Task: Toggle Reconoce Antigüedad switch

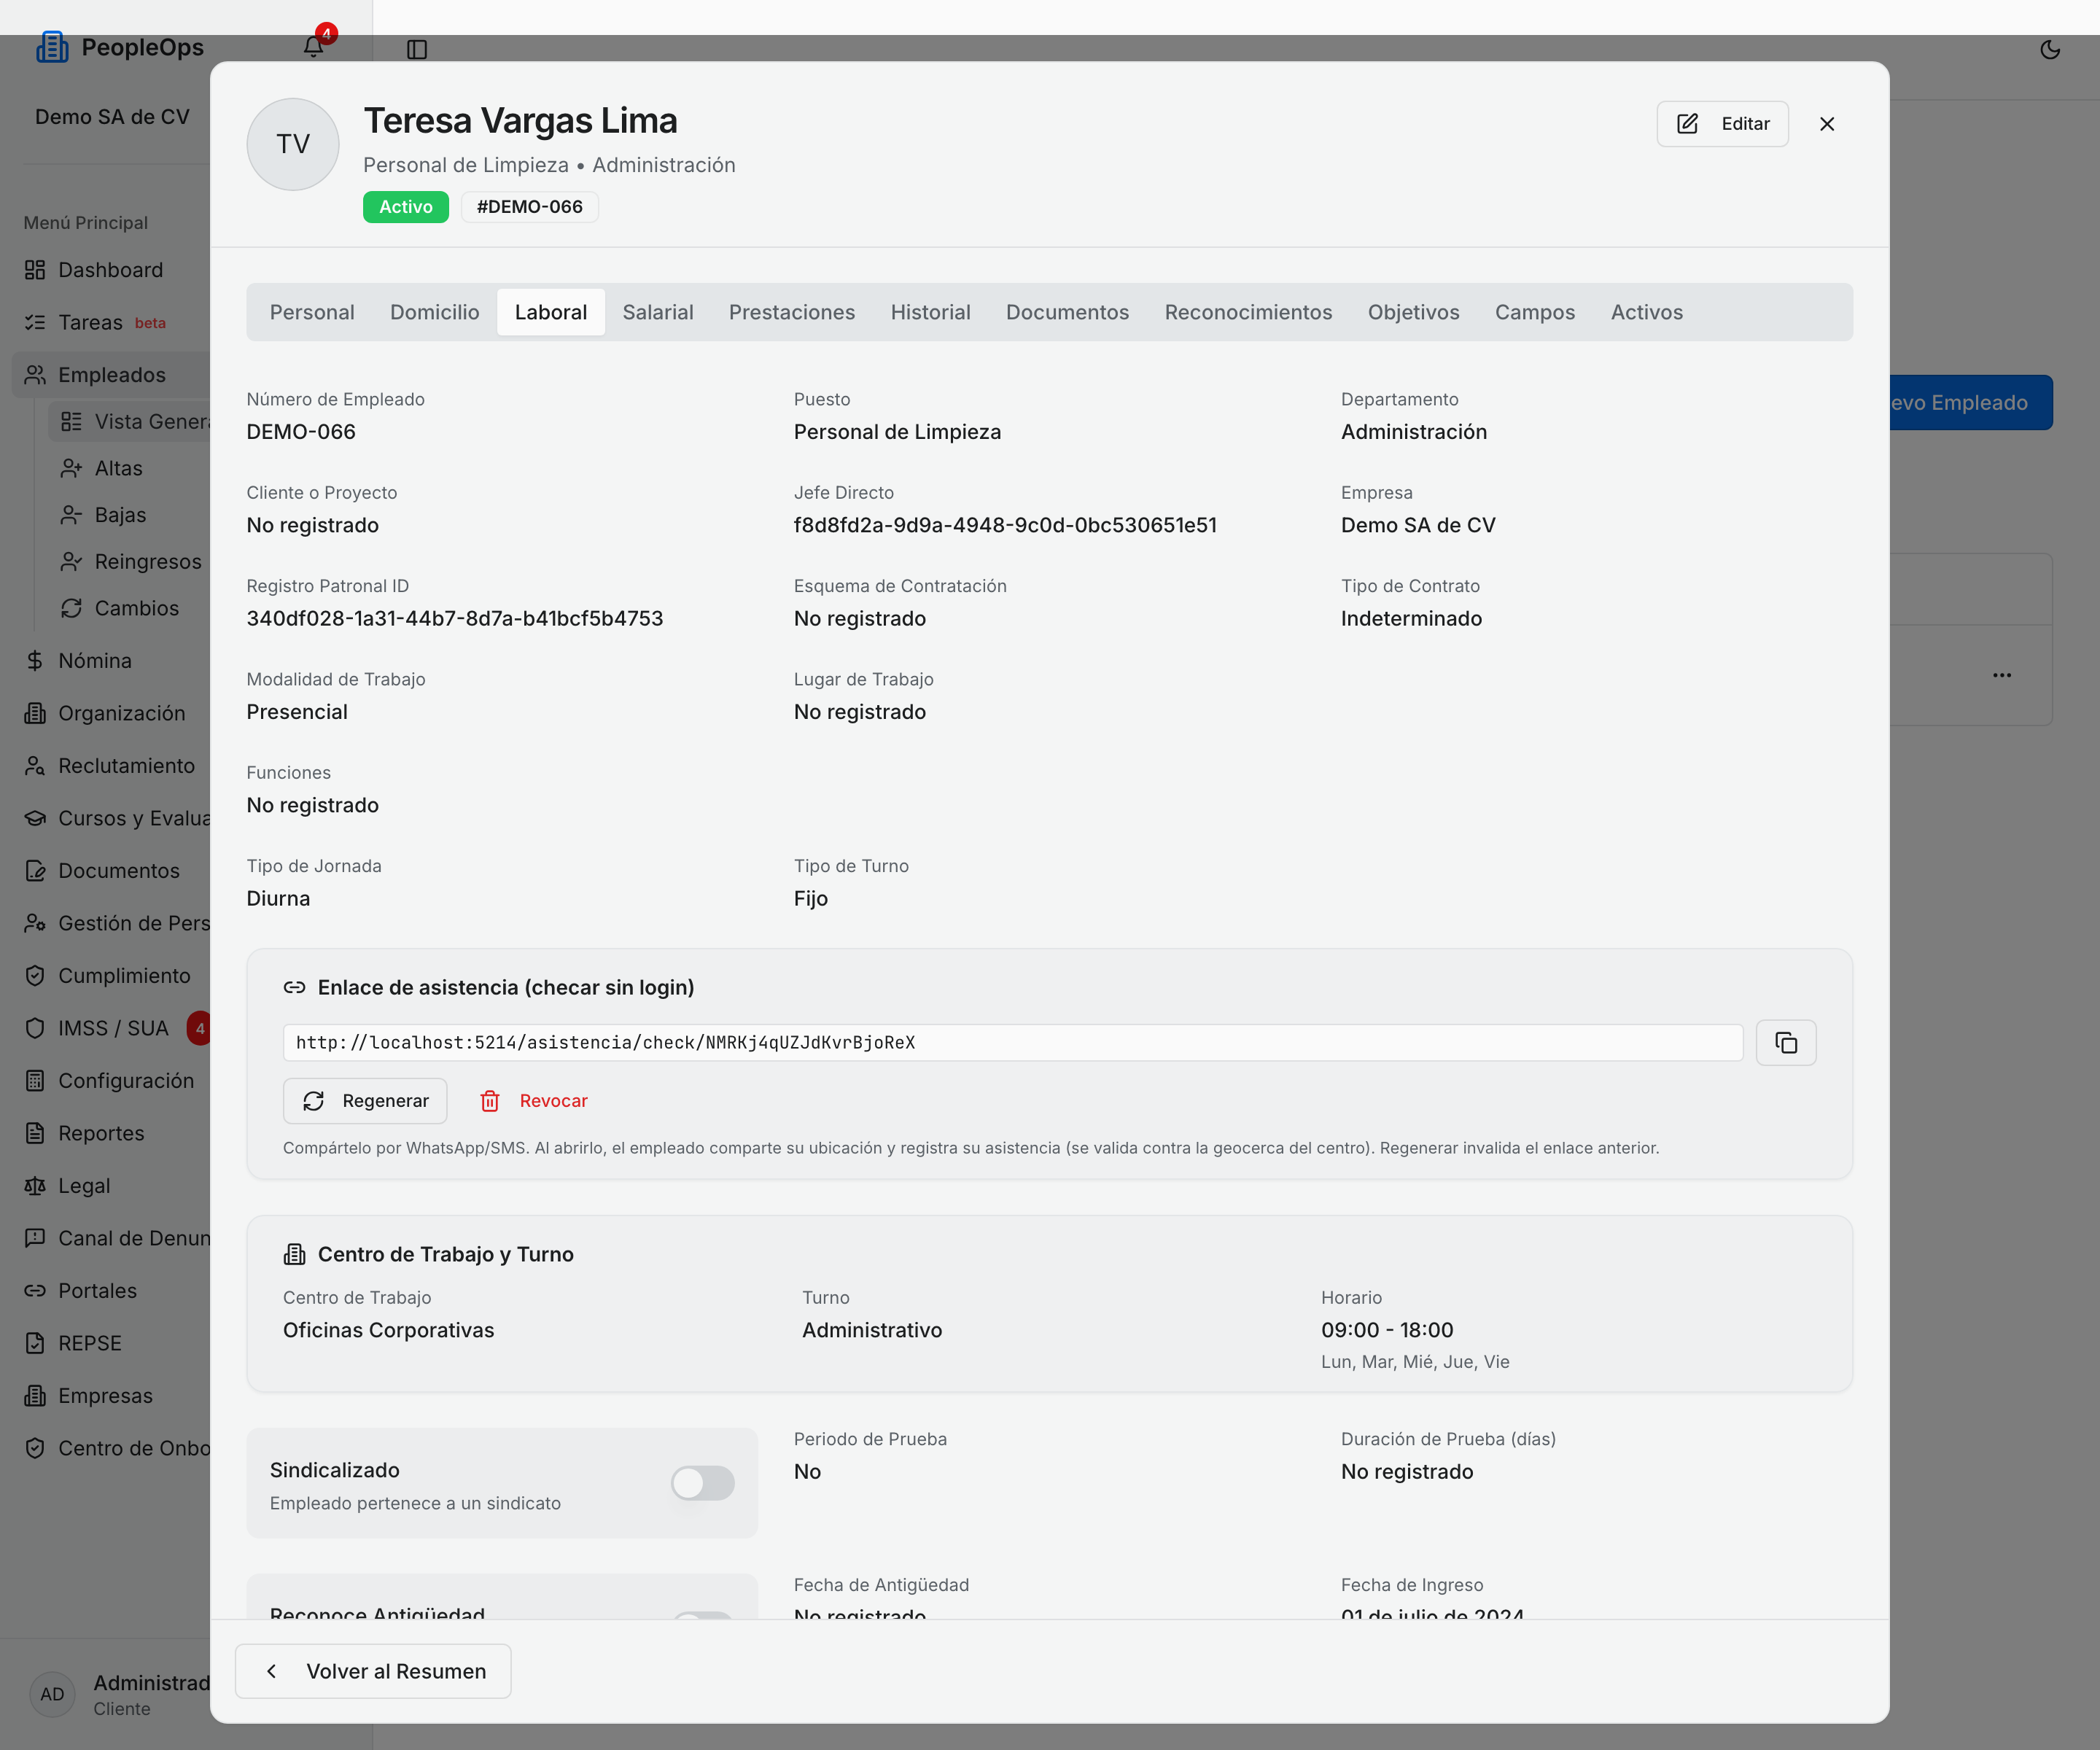Action: coord(702,1615)
